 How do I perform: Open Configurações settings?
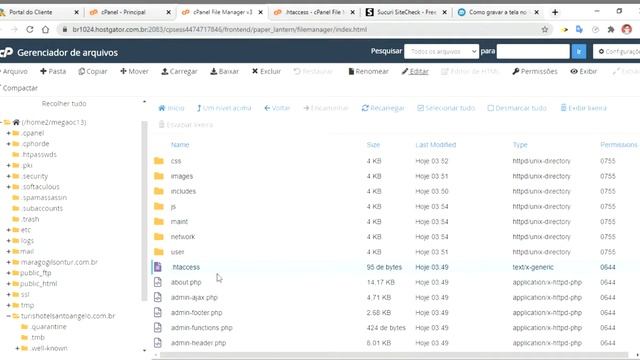coord(617,51)
